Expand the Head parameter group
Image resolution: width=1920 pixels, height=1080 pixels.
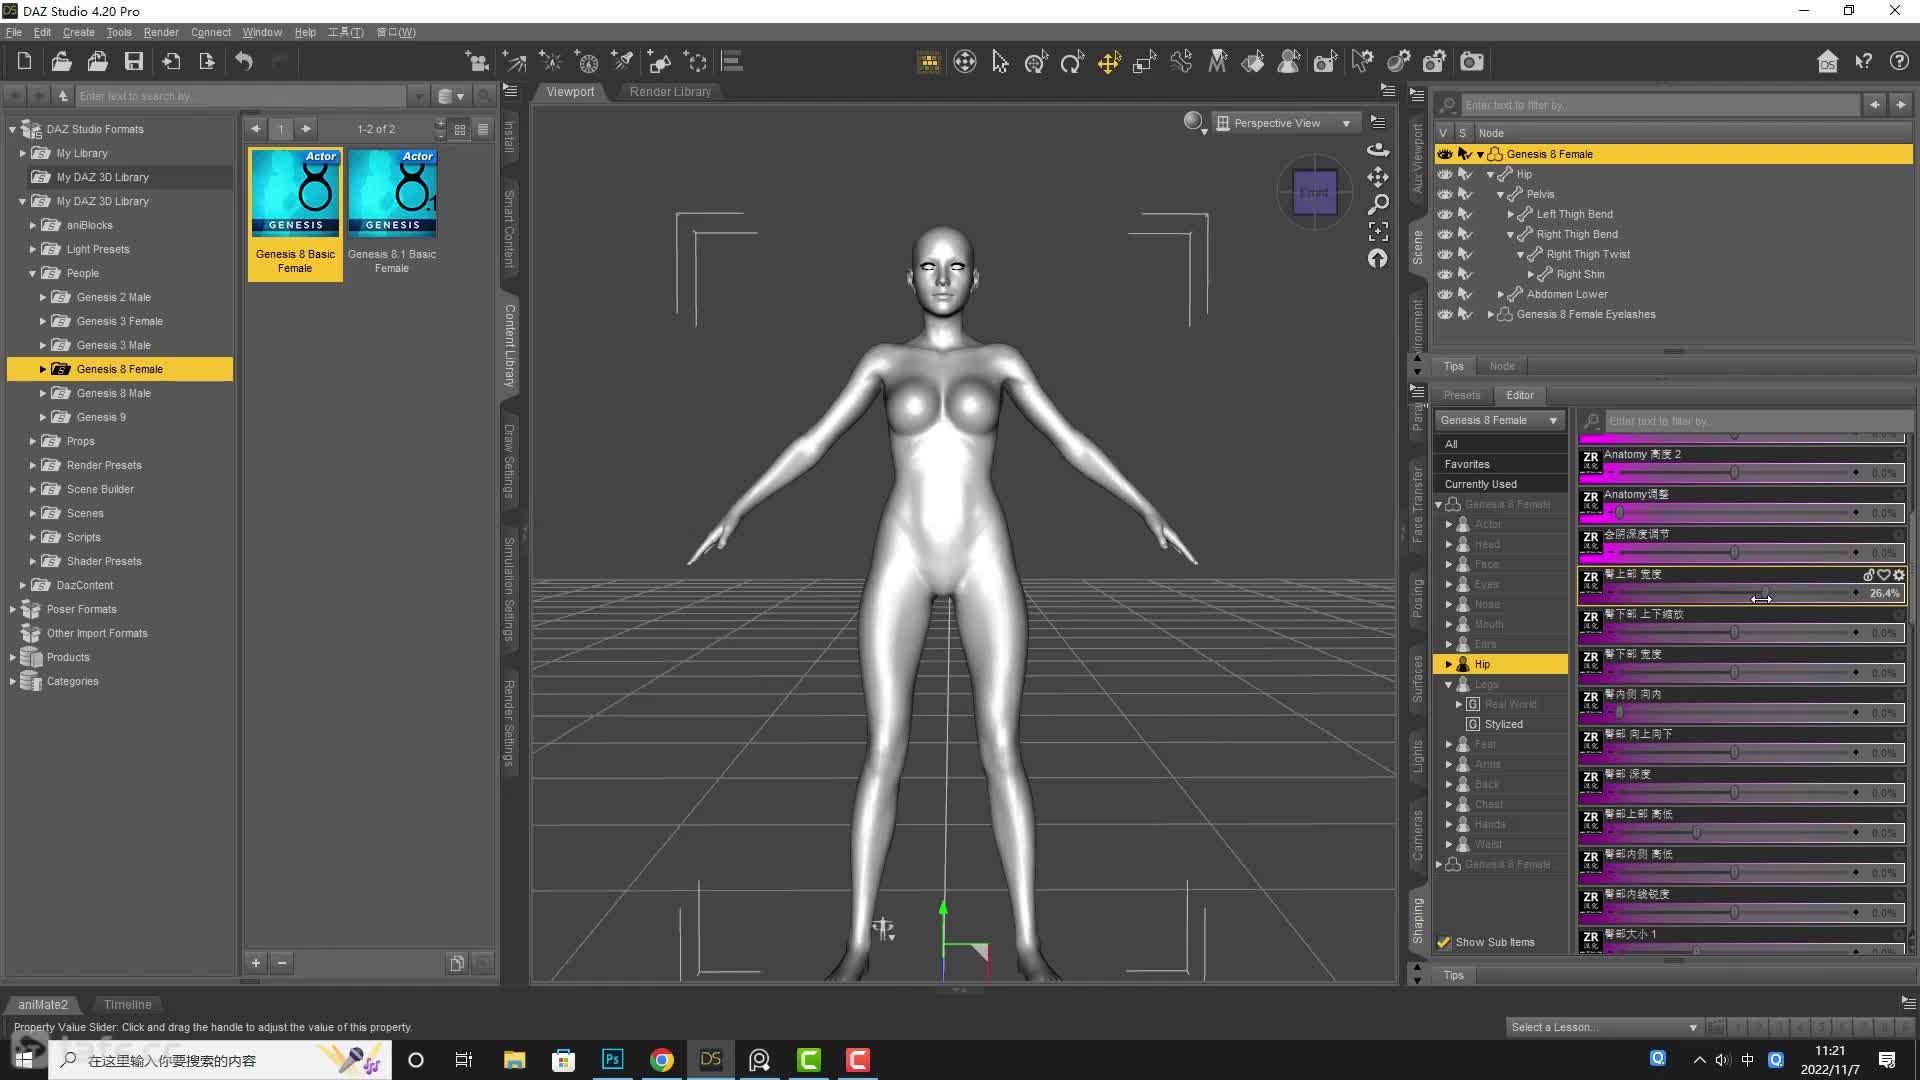[x=1449, y=544]
